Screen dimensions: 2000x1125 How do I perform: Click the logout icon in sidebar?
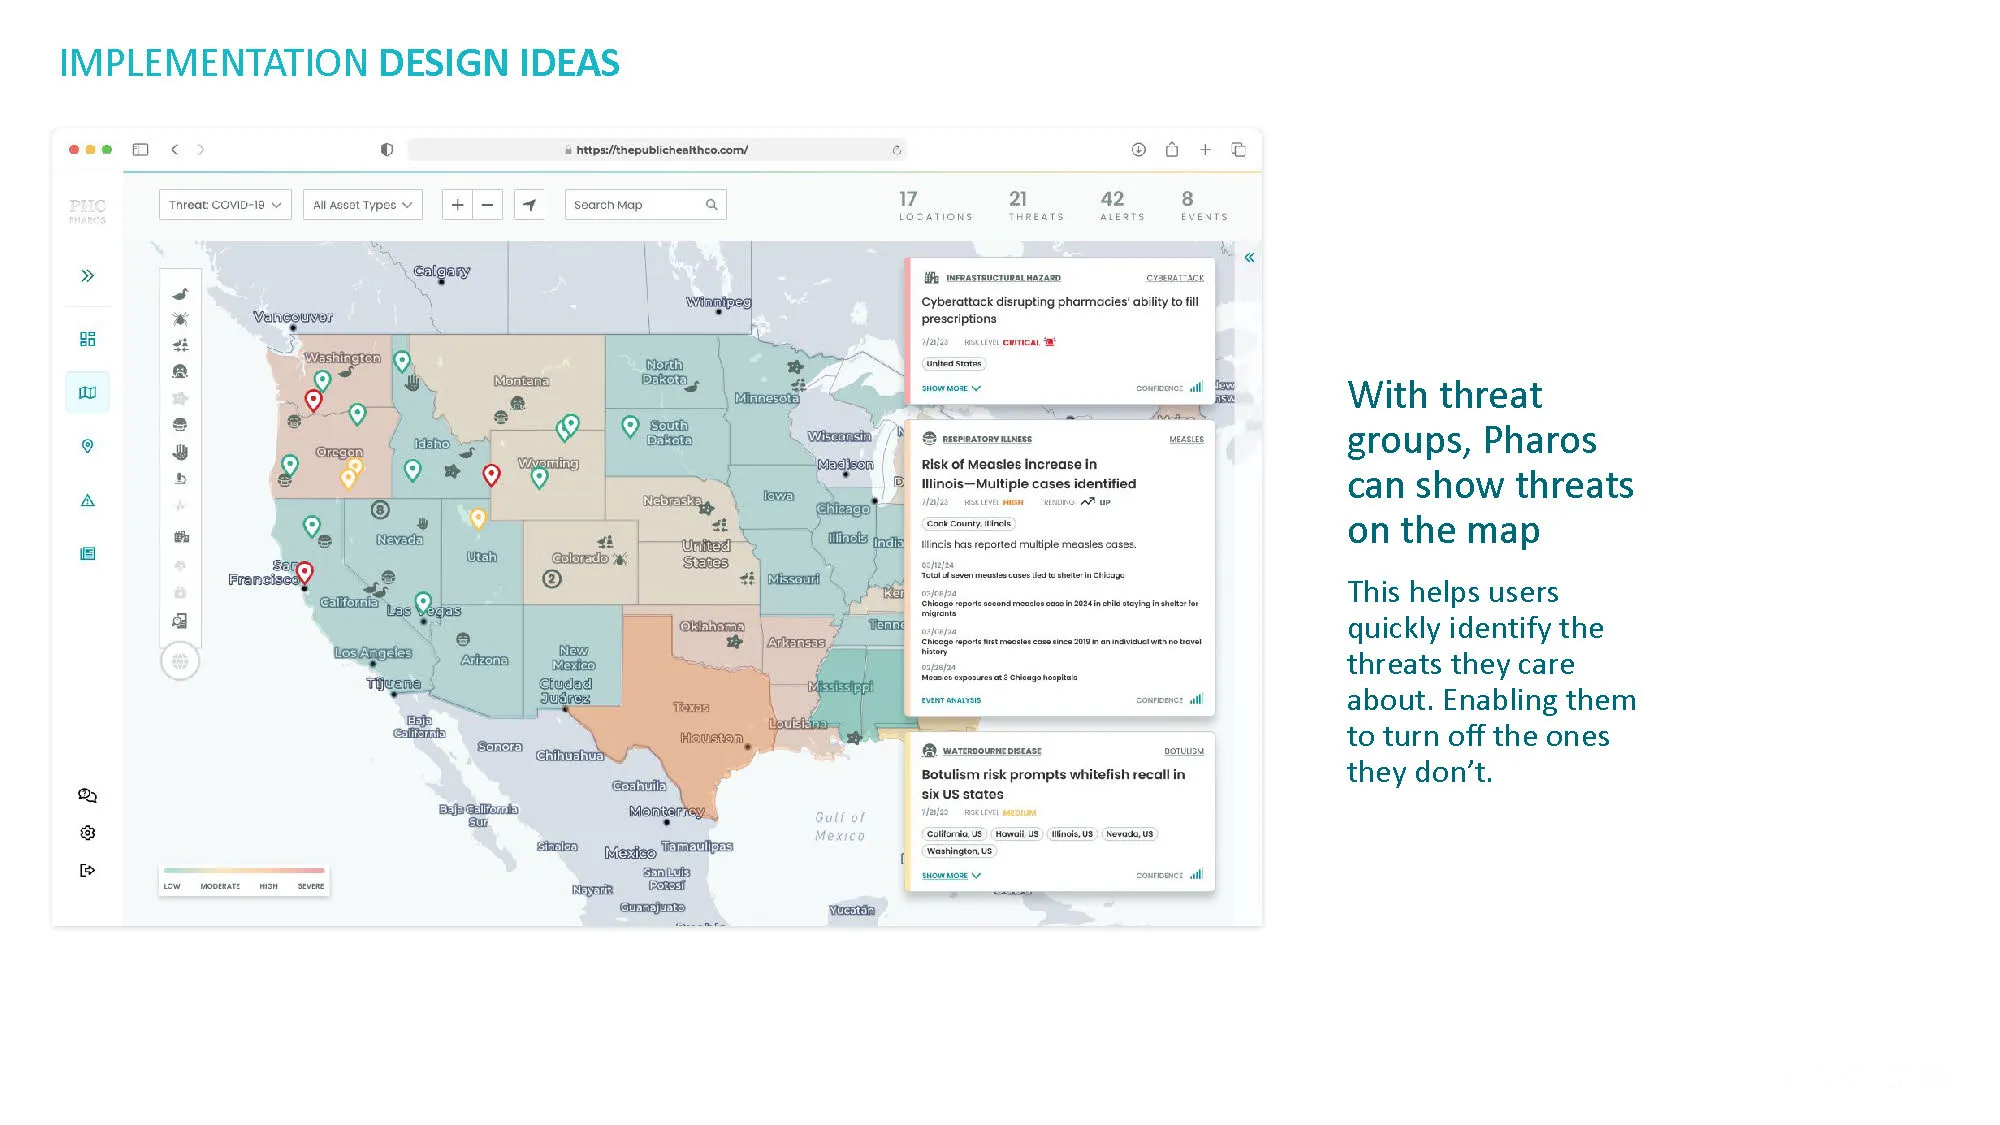click(88, 870)
